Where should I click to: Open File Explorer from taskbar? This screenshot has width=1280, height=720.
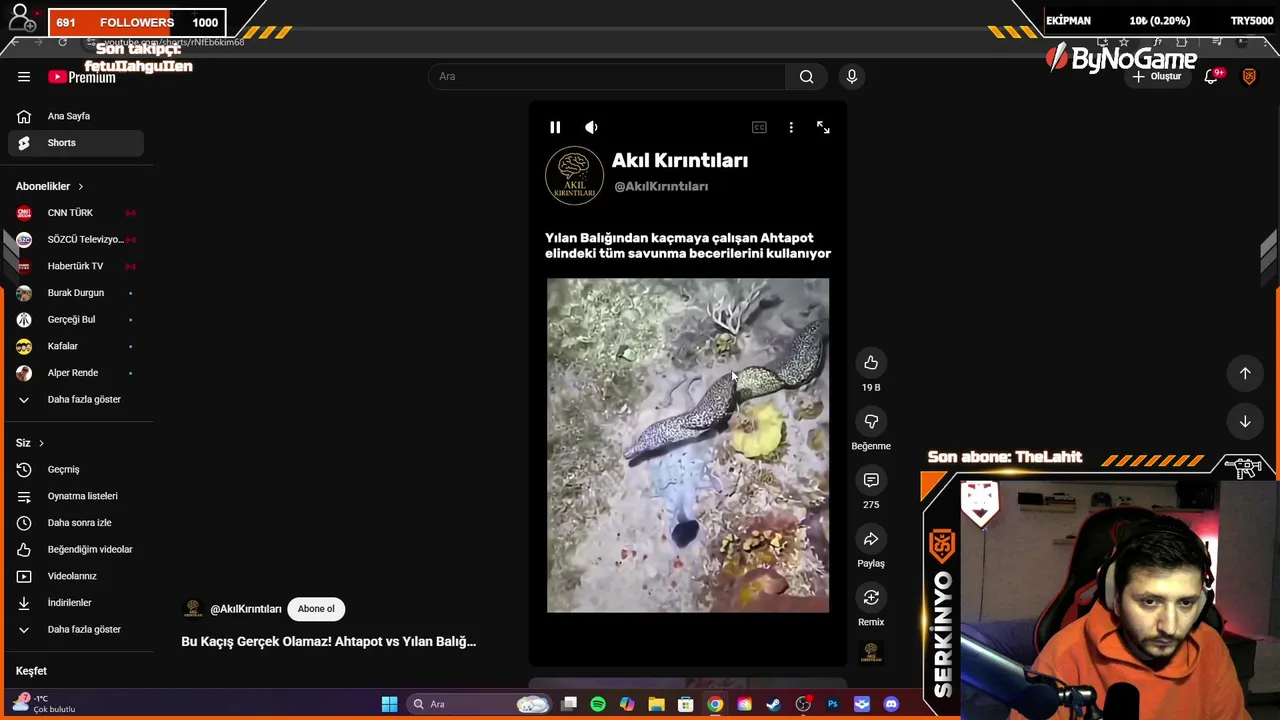[656, 704]
